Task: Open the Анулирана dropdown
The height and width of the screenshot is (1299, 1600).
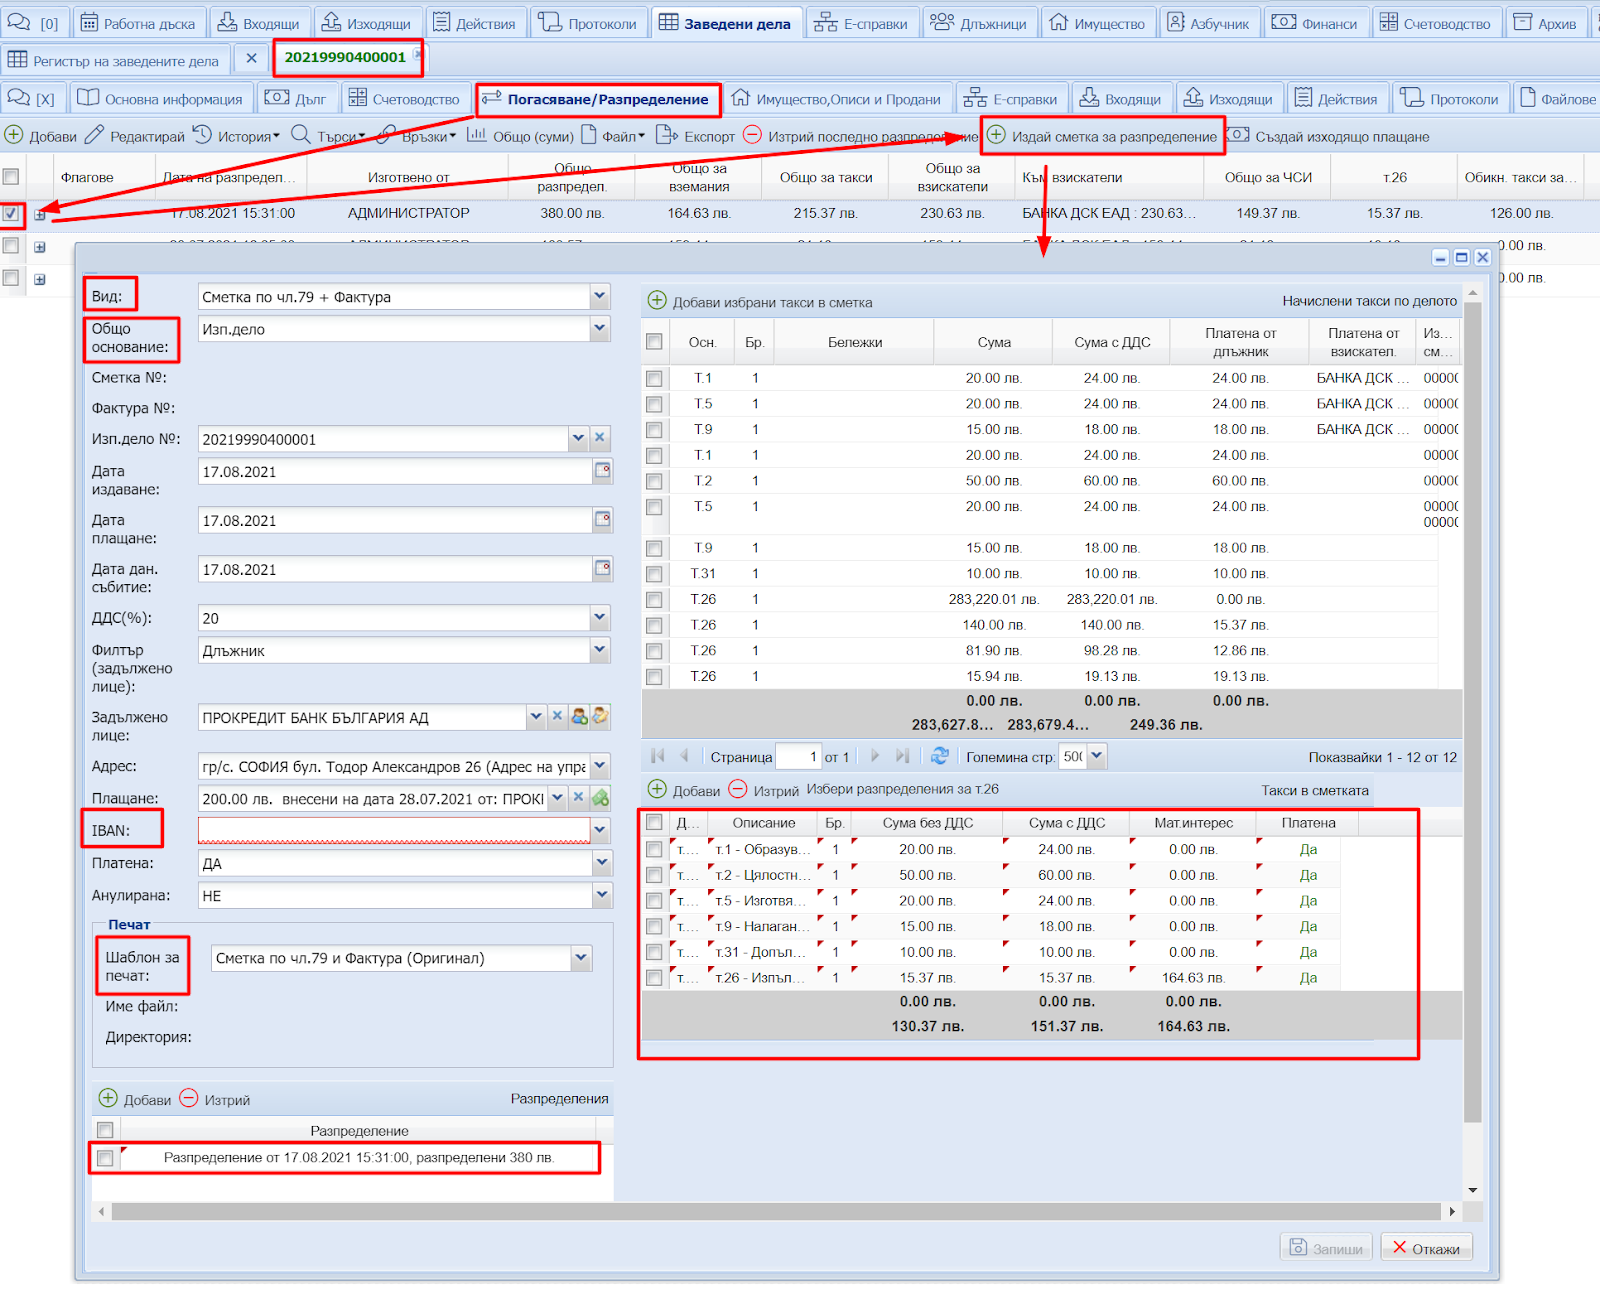Action: tap(601, 895)
